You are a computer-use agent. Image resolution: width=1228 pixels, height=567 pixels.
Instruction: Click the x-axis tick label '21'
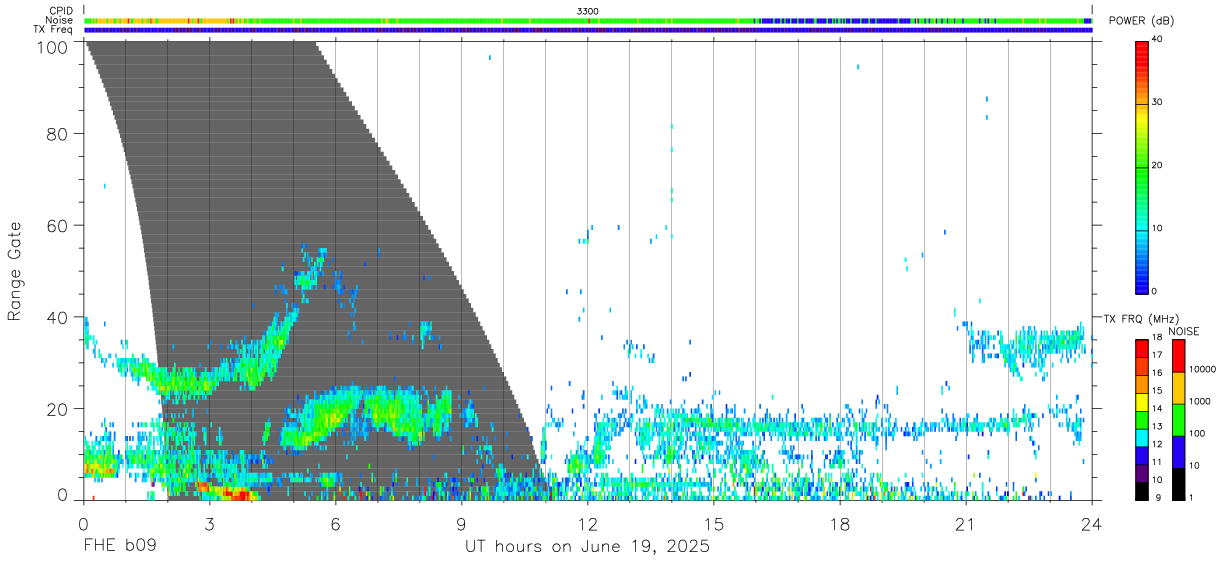[x=966, y=524]
